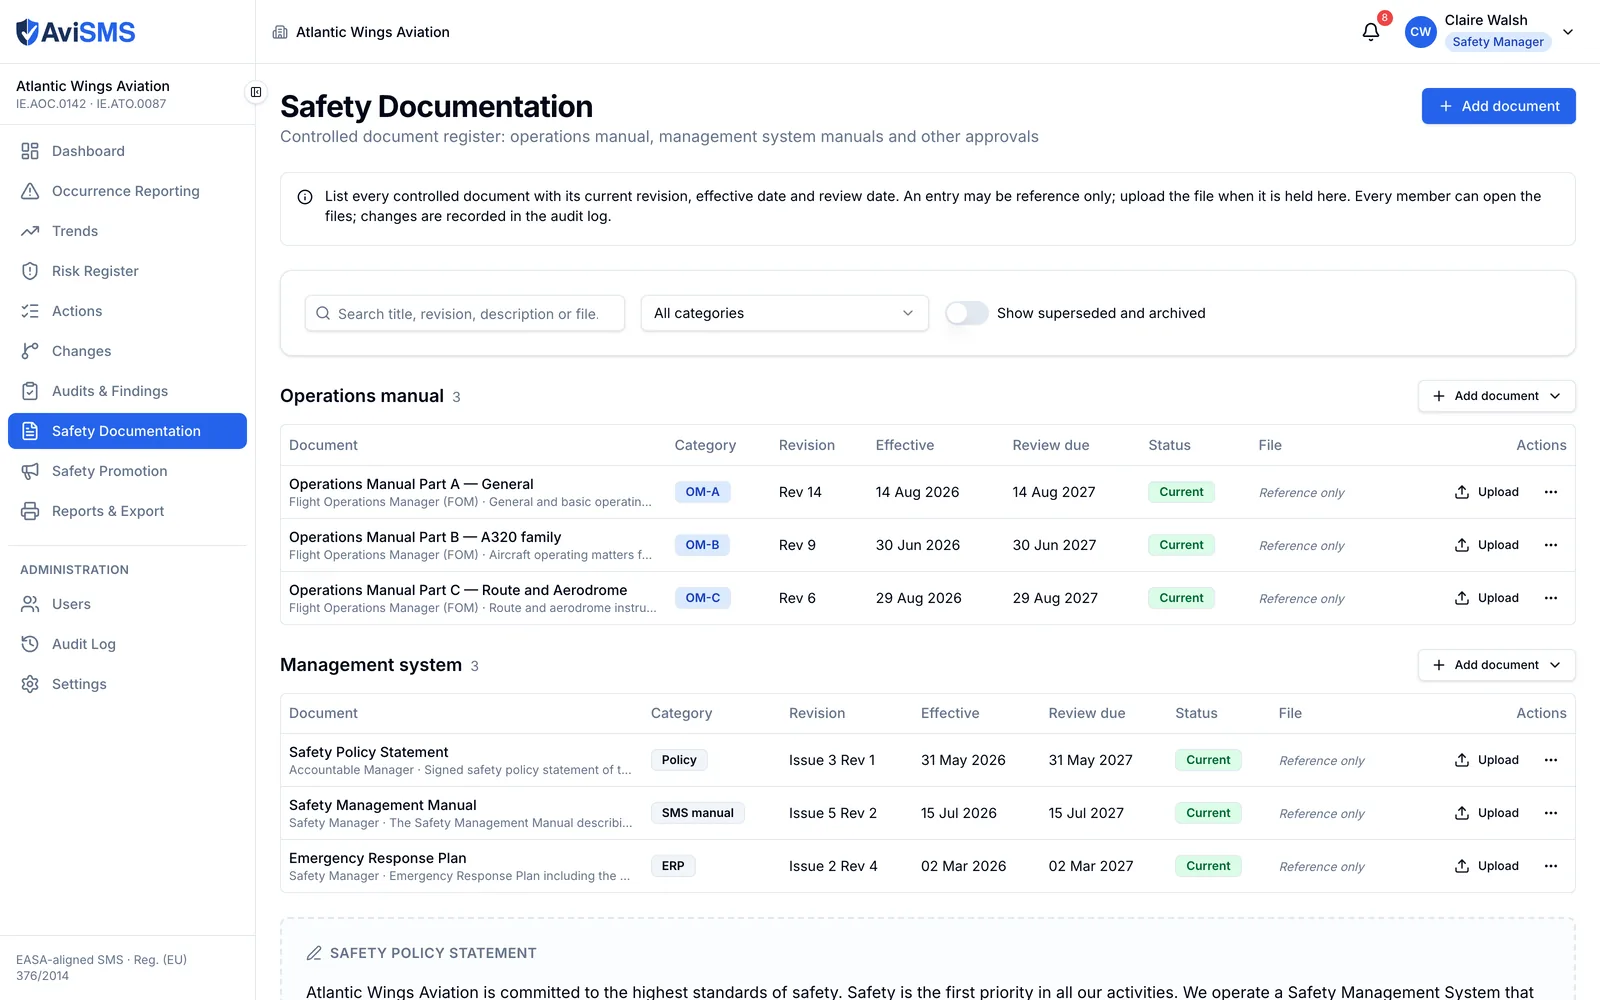Focus the document search field
The height and width of the screenshot is (1000, 1600).
465,313
